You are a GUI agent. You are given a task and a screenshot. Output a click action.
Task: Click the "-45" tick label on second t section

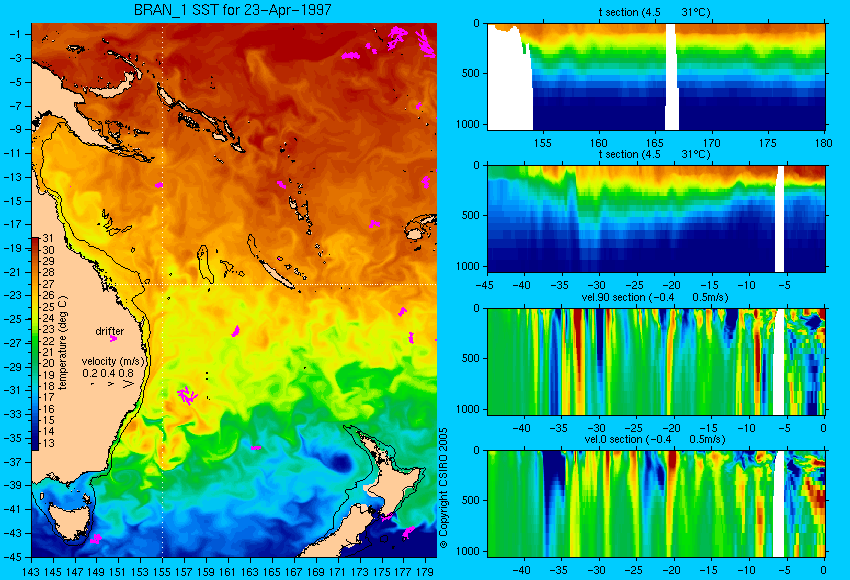click(485, 285)
